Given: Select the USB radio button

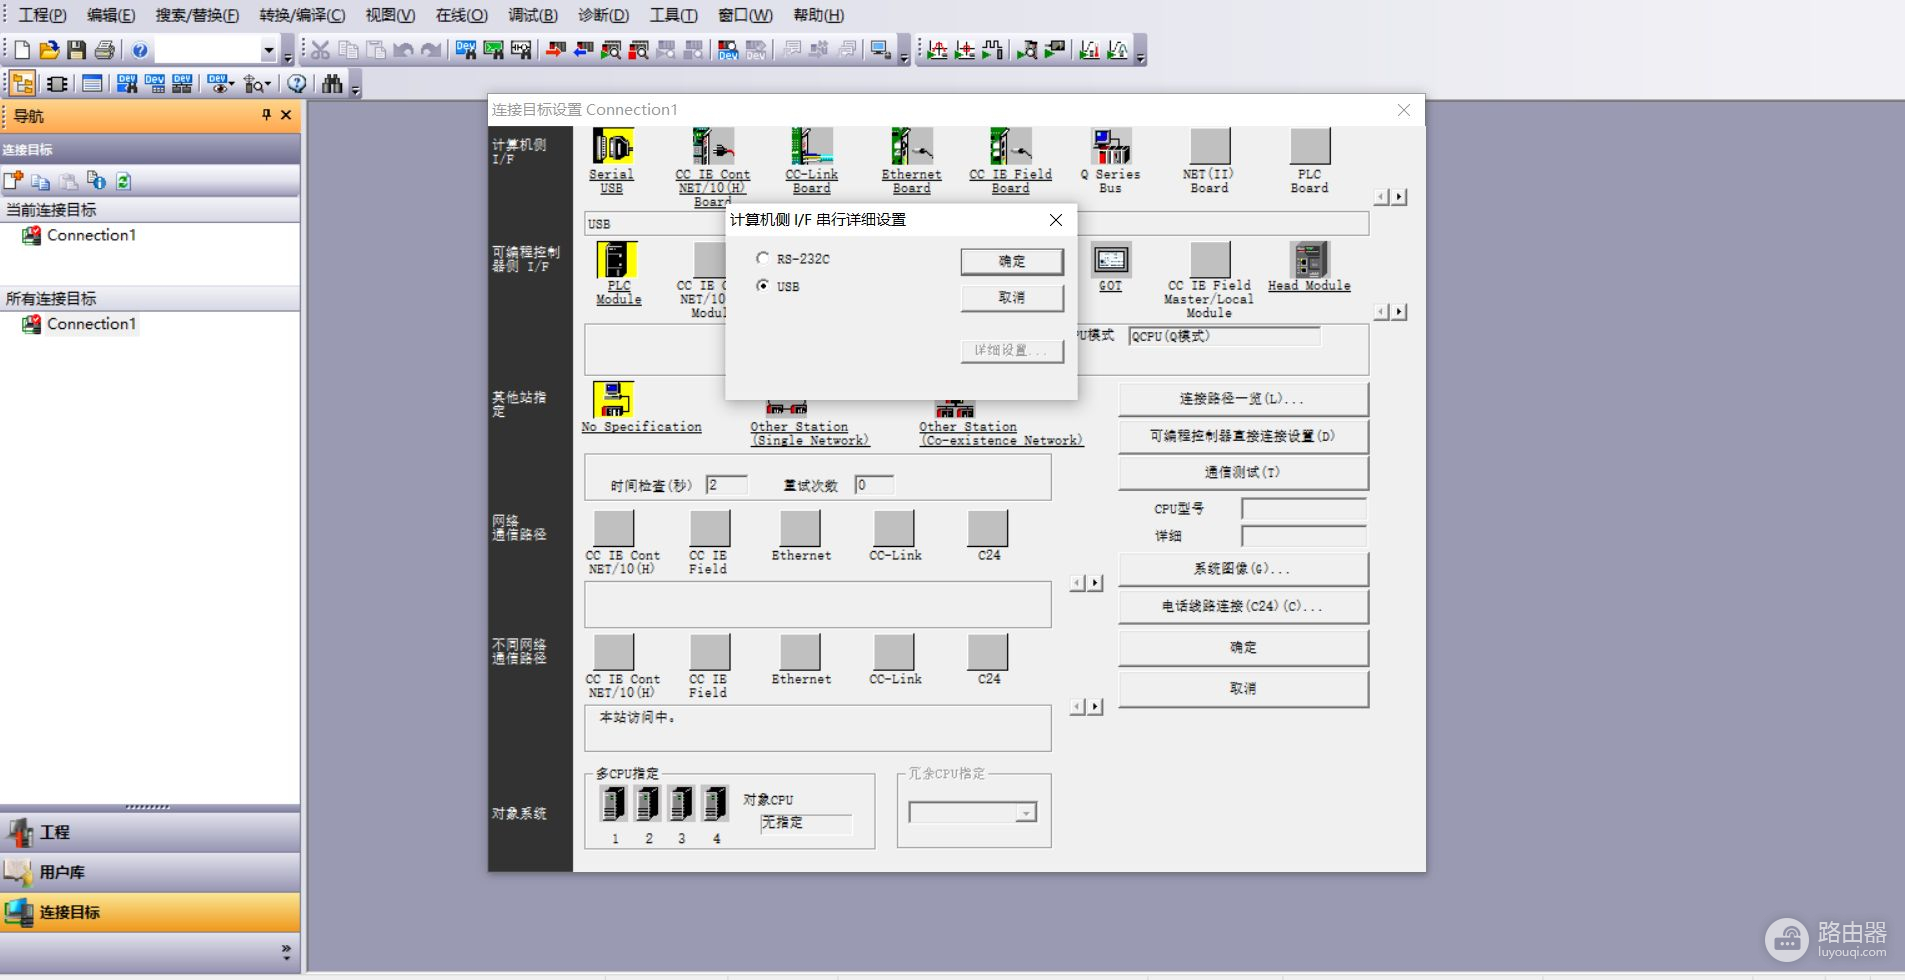Looking at the screenshot, I should [763, 286].
